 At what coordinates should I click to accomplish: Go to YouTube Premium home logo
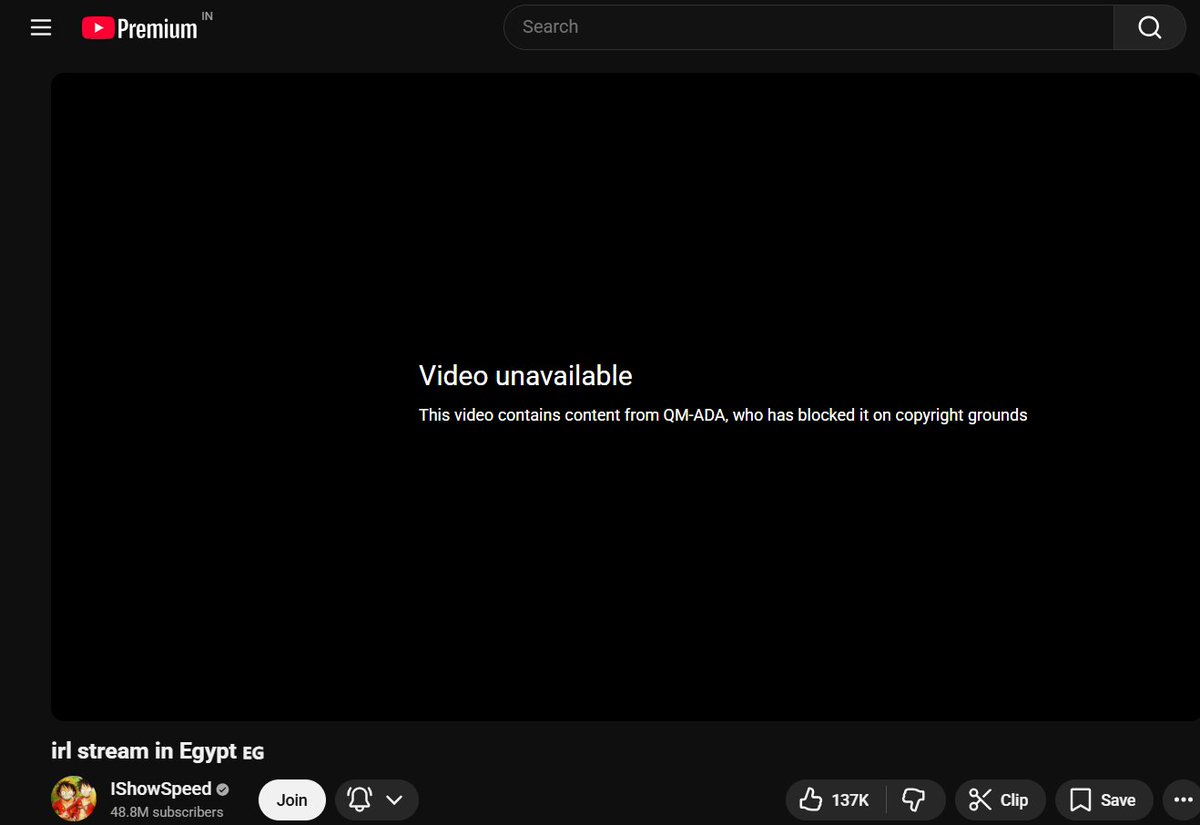point(140,28)
